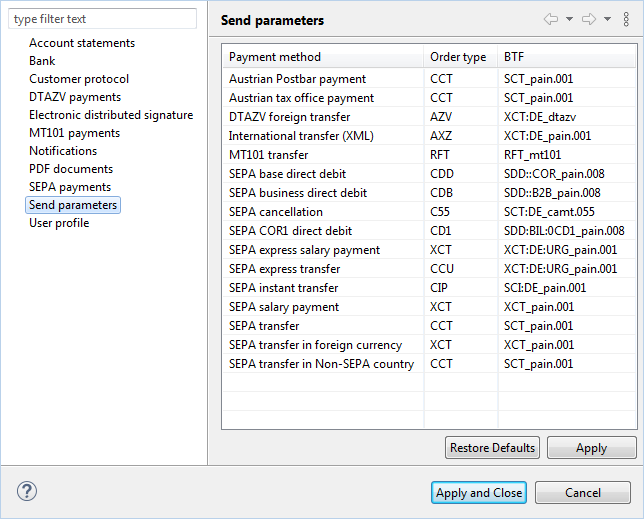Select SEPA transfer in Non-SEPA country row
The image size is (644, 519).
(429, 364)
